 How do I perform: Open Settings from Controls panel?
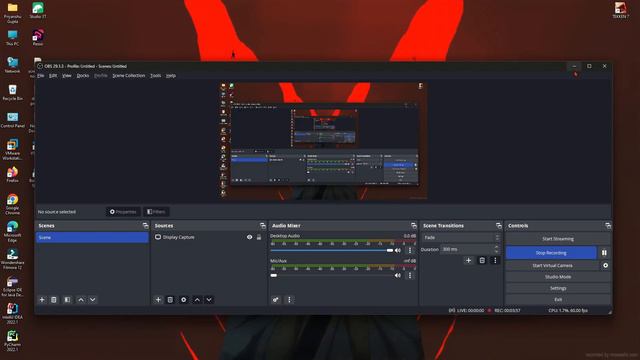point(558,288)
